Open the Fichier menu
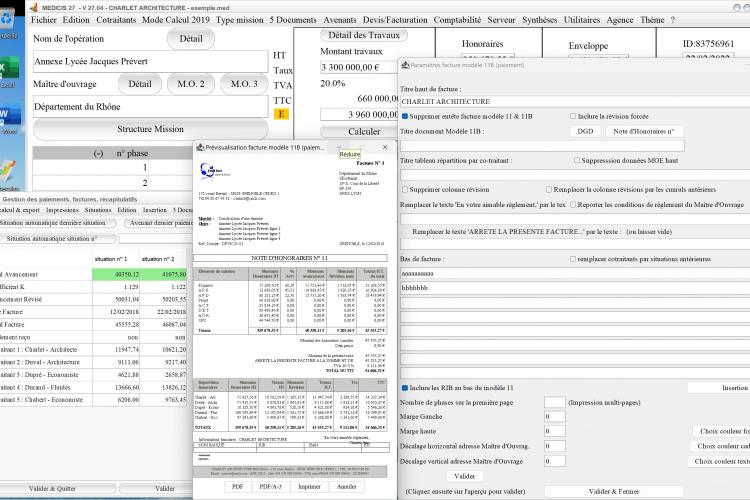The width and height of the screenshot is (750, 500). click(44, 20)
